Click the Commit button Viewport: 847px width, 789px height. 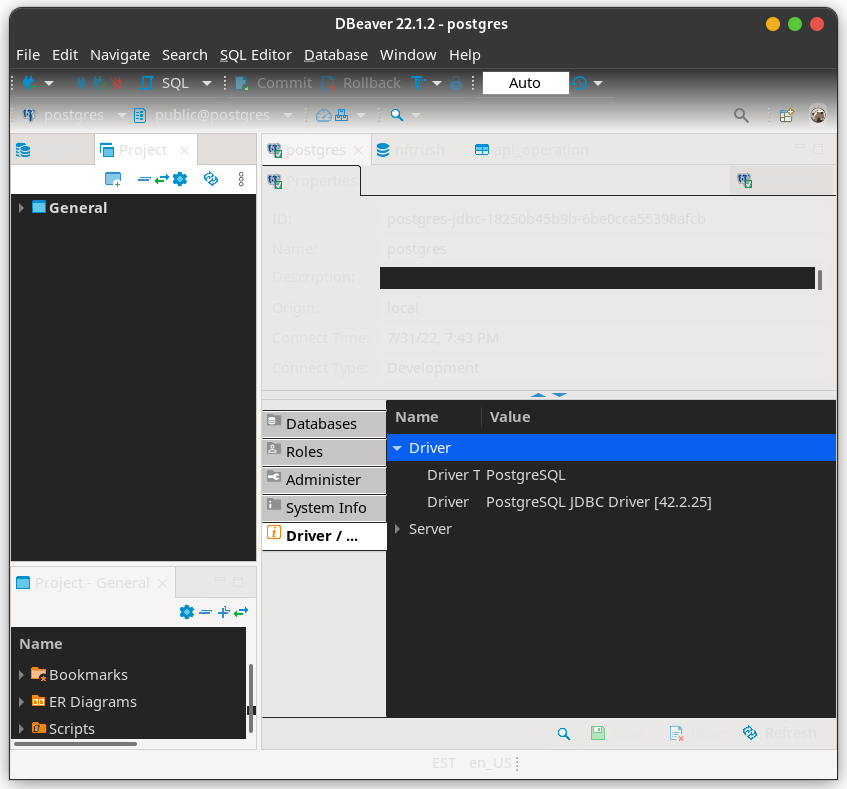coord(274,83)
